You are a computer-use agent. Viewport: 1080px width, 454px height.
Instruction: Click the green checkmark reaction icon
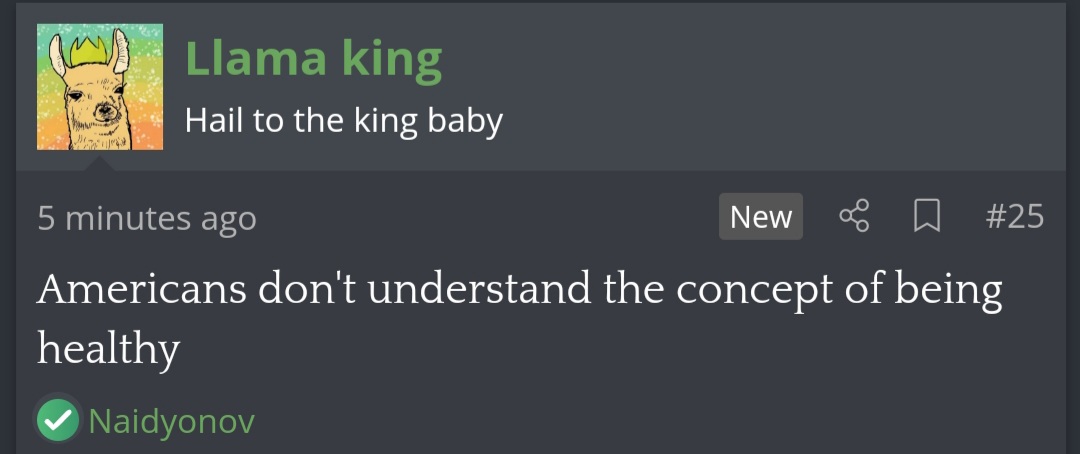59,421
